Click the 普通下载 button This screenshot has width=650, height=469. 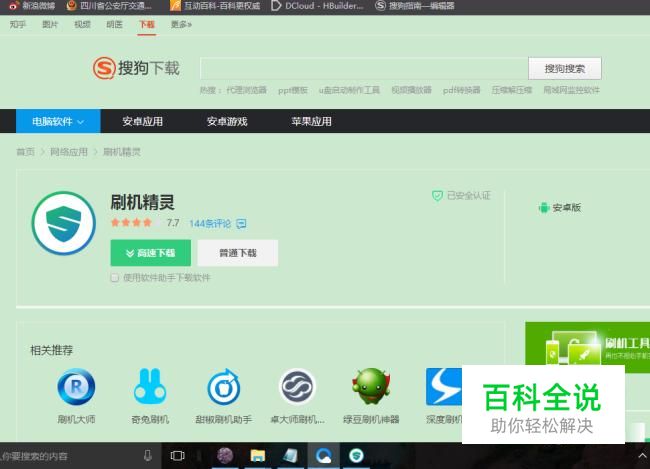click(x=238, y=253)
